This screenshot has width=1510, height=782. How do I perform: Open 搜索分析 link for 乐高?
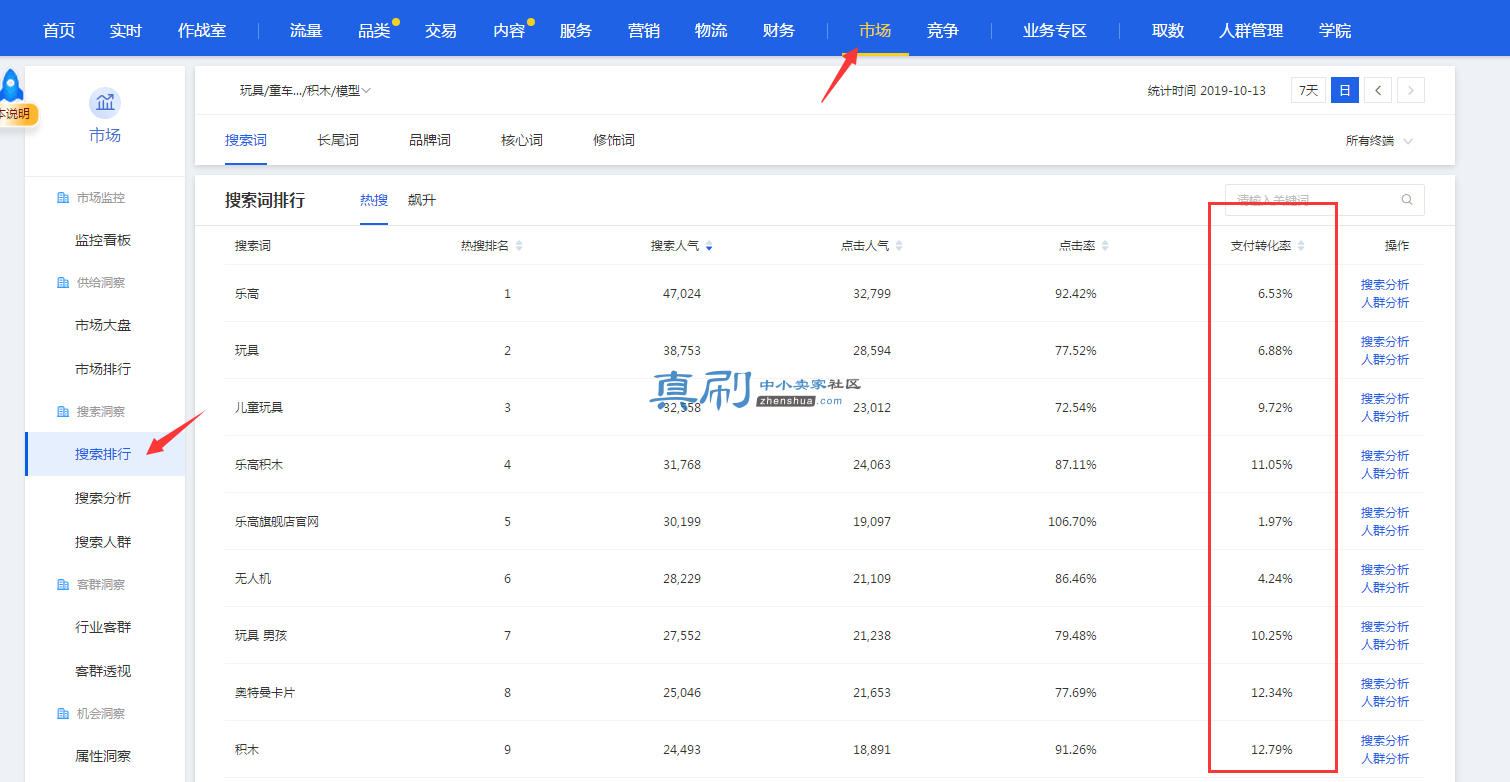(1385, 285)
